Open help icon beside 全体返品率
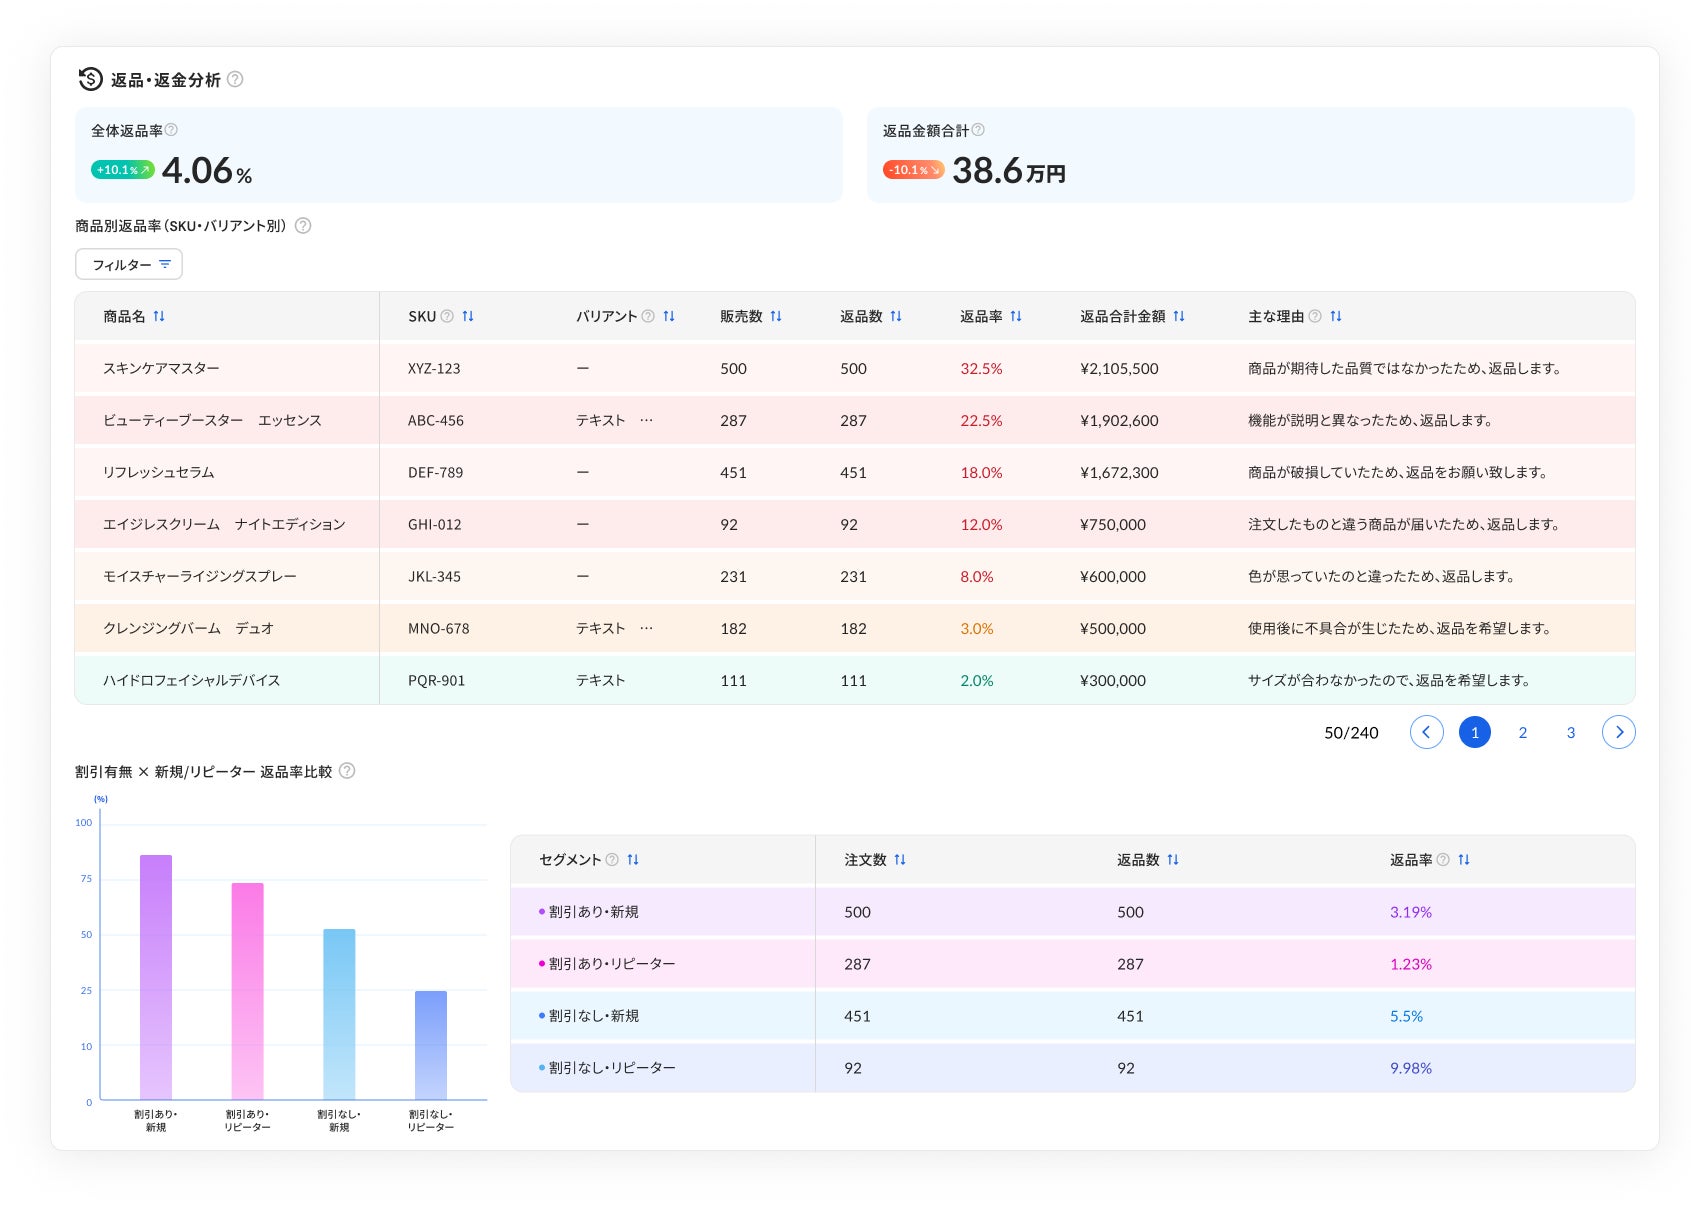Screen dimensions: 1691x1205 point(171,130)
